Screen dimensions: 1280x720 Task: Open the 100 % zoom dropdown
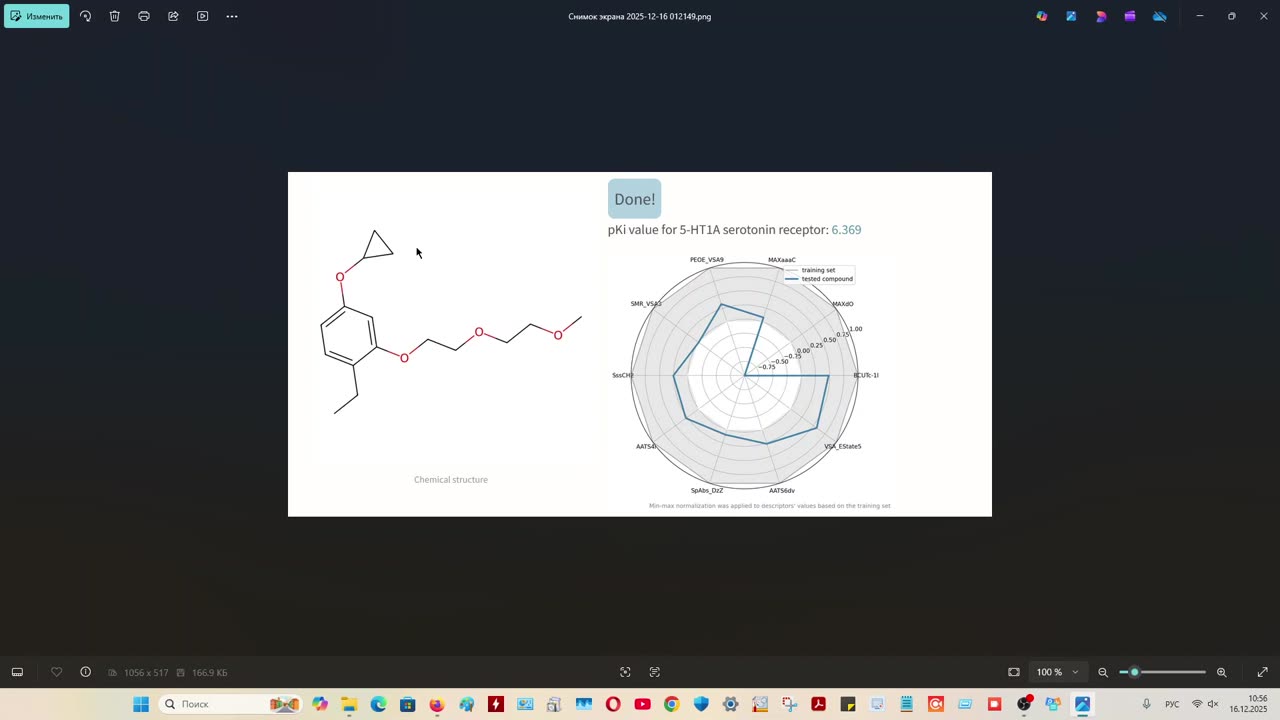tap(1058, 672)
